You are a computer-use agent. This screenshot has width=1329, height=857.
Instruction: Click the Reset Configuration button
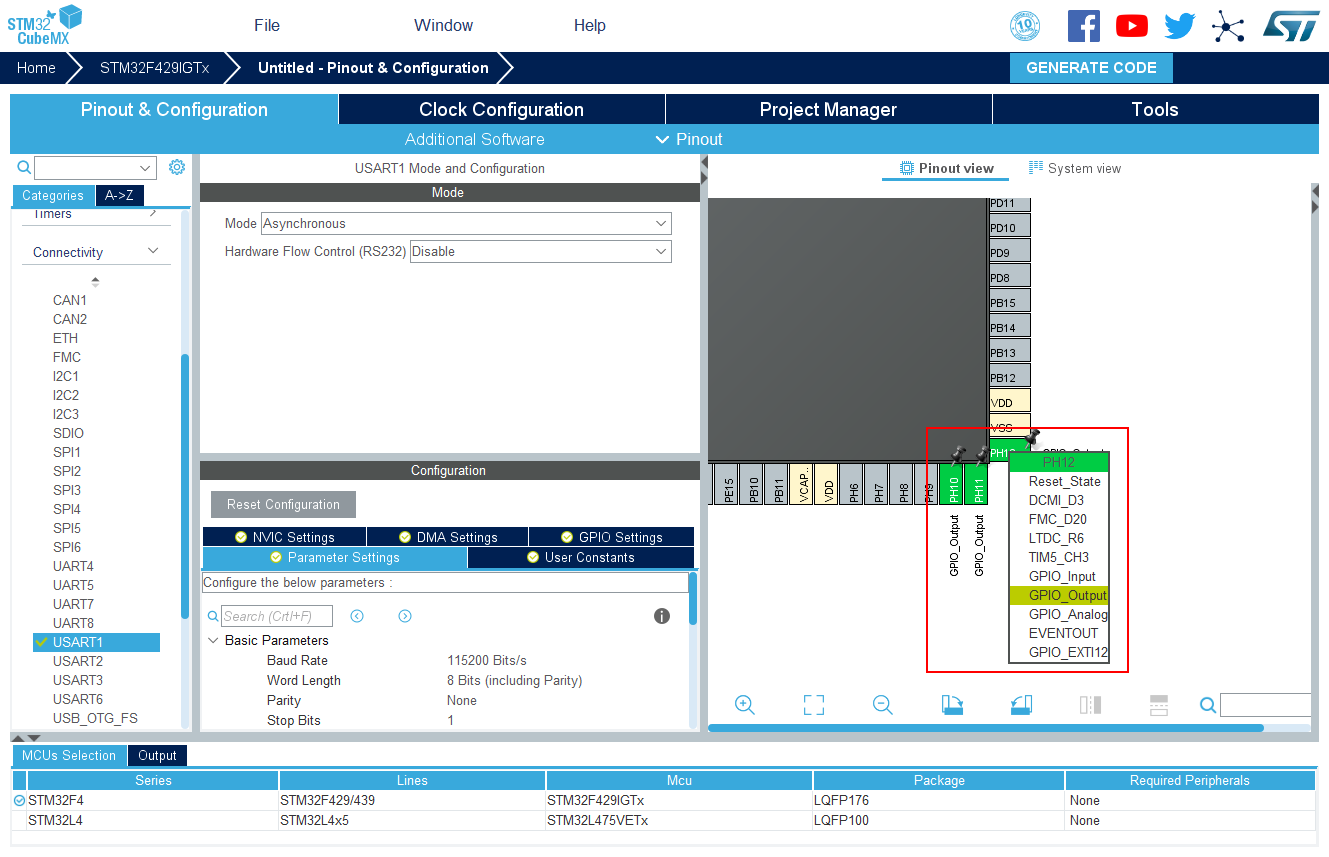pos(283,504)
